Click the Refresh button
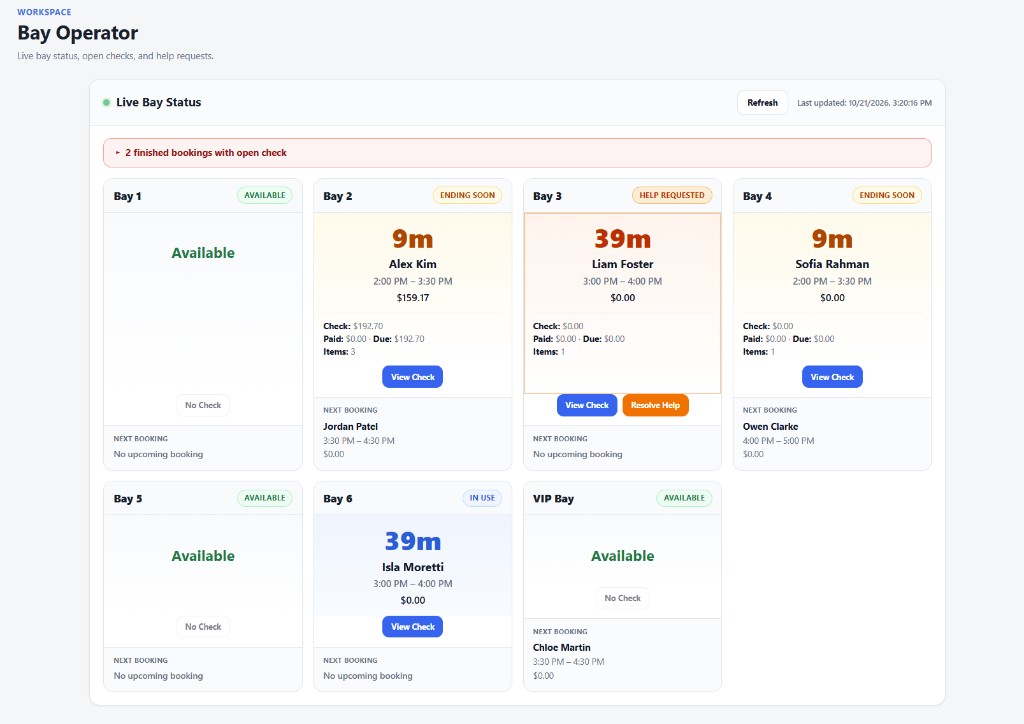The height and width of the screenshot is (724, 1024). click(762, 103)
